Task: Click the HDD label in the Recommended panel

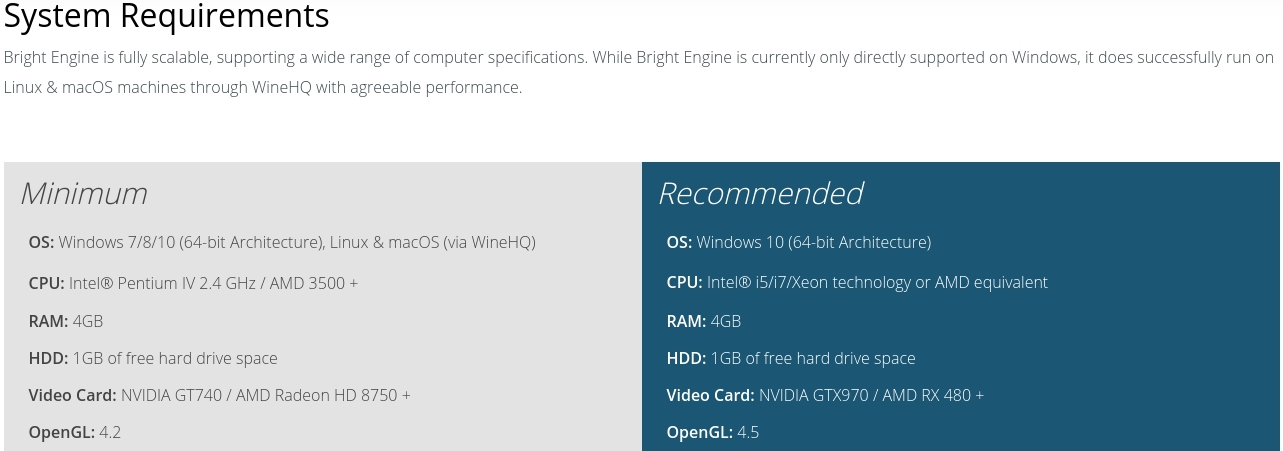Action: (x=686, y=358)
